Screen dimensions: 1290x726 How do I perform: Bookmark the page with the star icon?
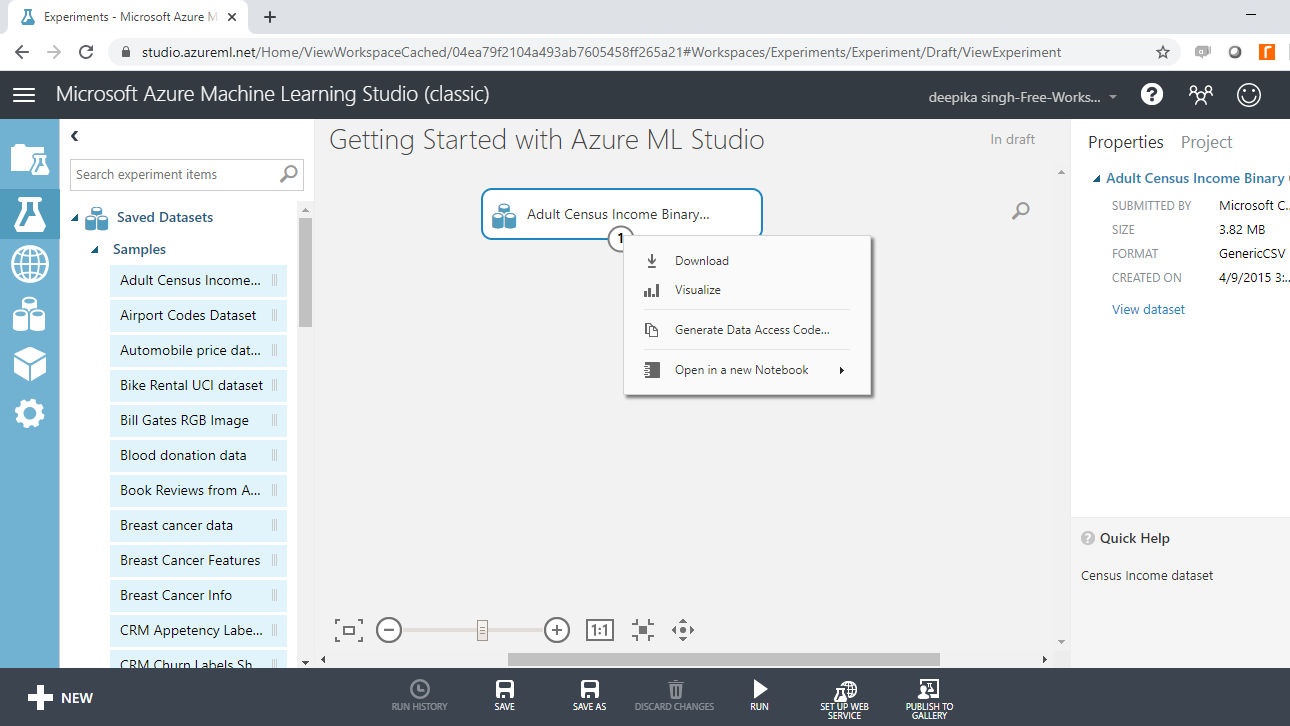(x=1163, y=52)
